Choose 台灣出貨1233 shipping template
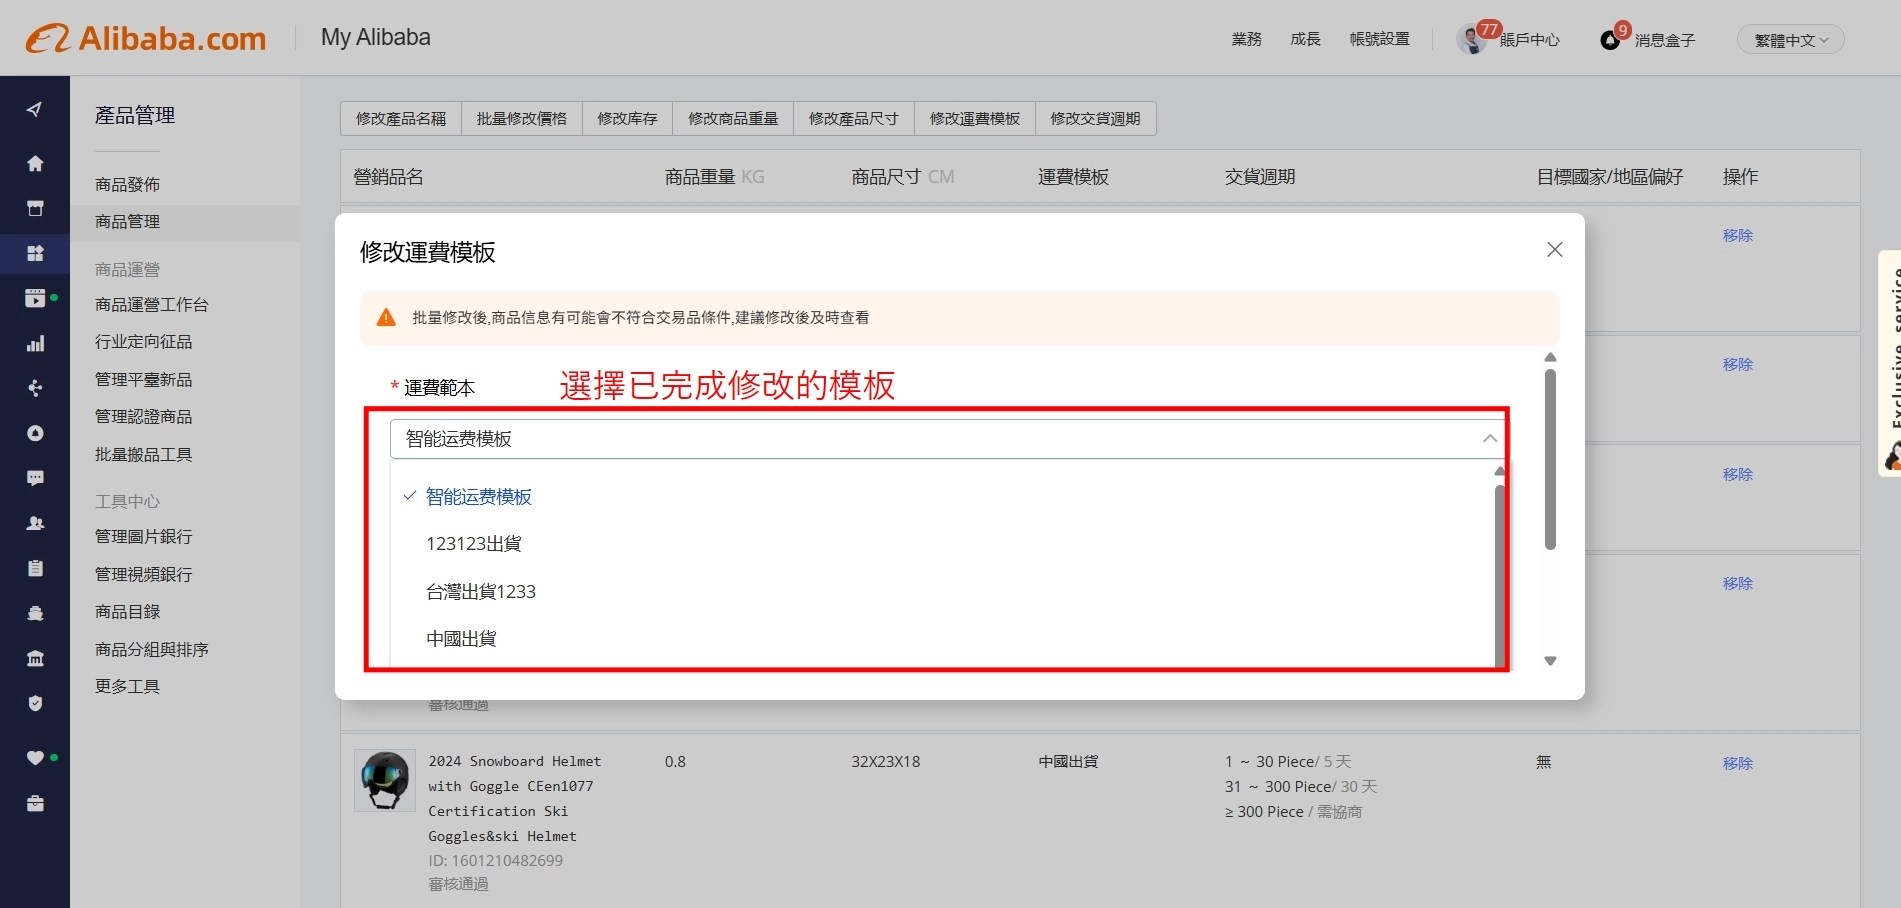 point(481,592)
